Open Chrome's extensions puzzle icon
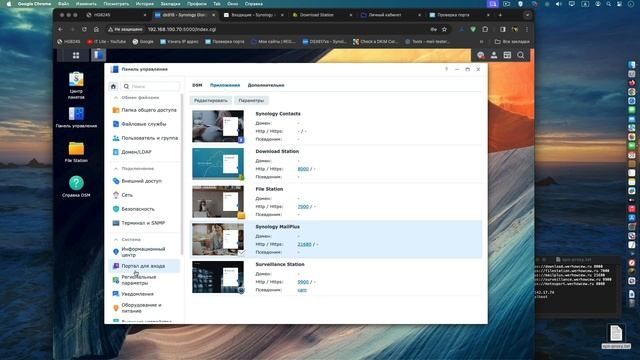The image size is (640, 360). point(485,29)
